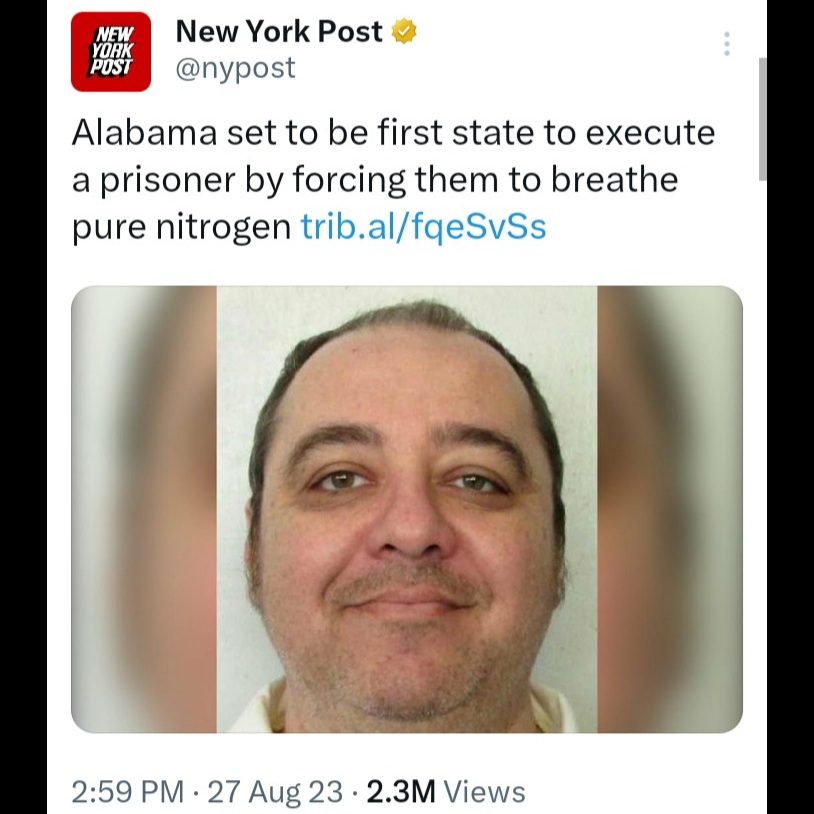814x814 pixels.
Task: Open the New York Post profile avatar
Action: 111,51
